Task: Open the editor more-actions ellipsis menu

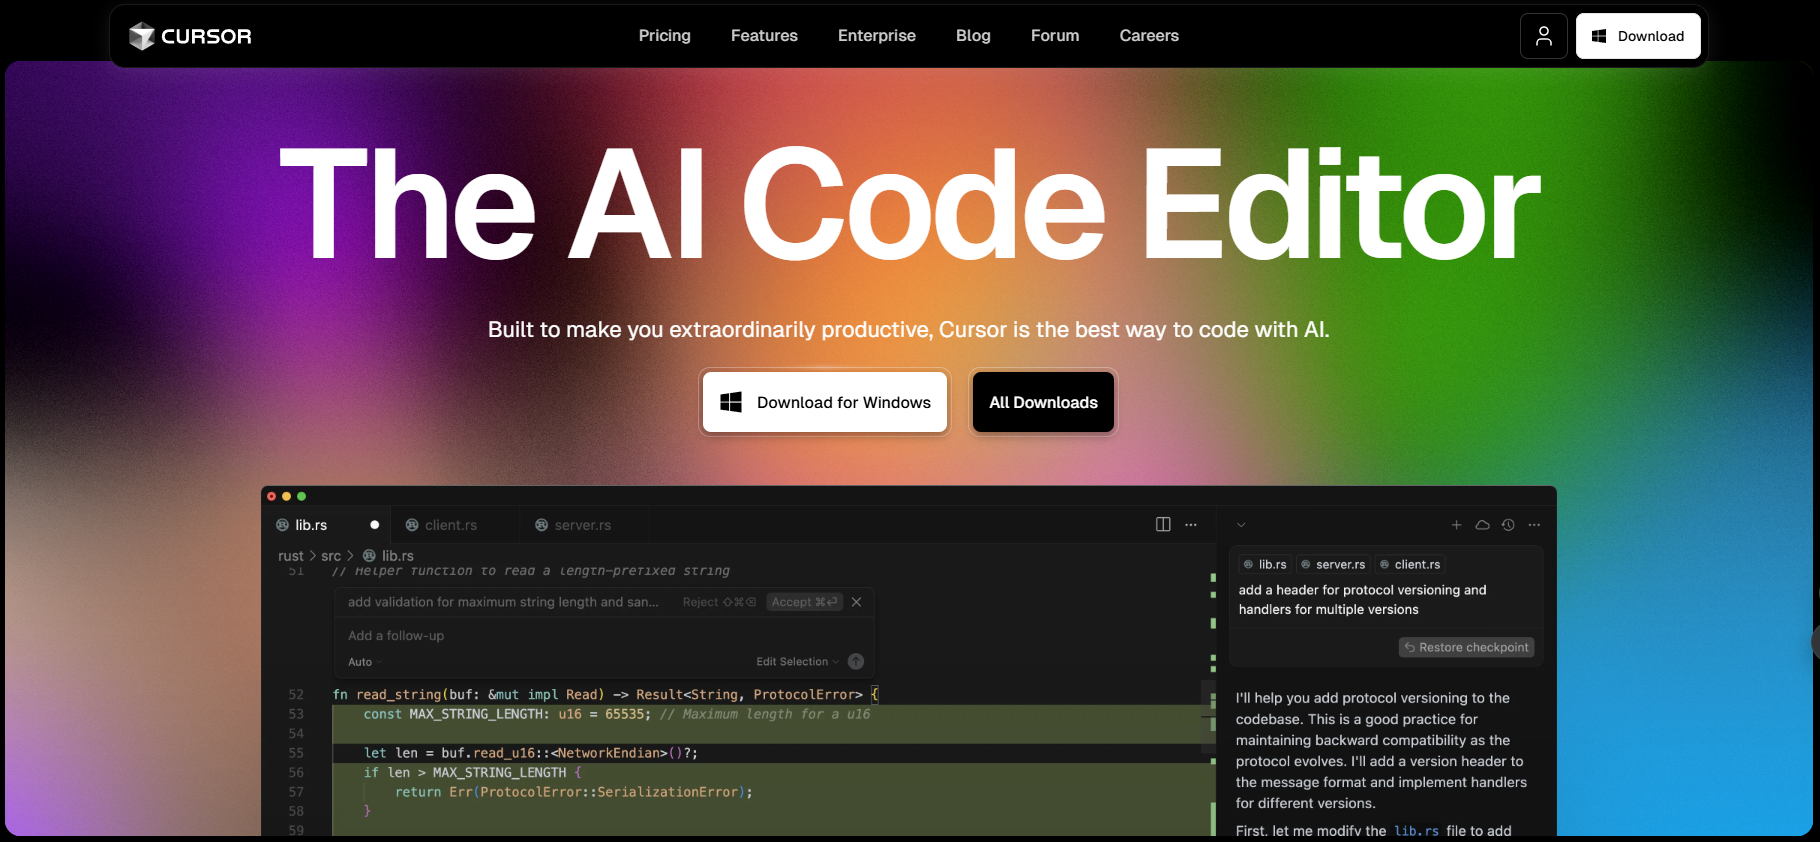Action: (x=1191, y=524)
